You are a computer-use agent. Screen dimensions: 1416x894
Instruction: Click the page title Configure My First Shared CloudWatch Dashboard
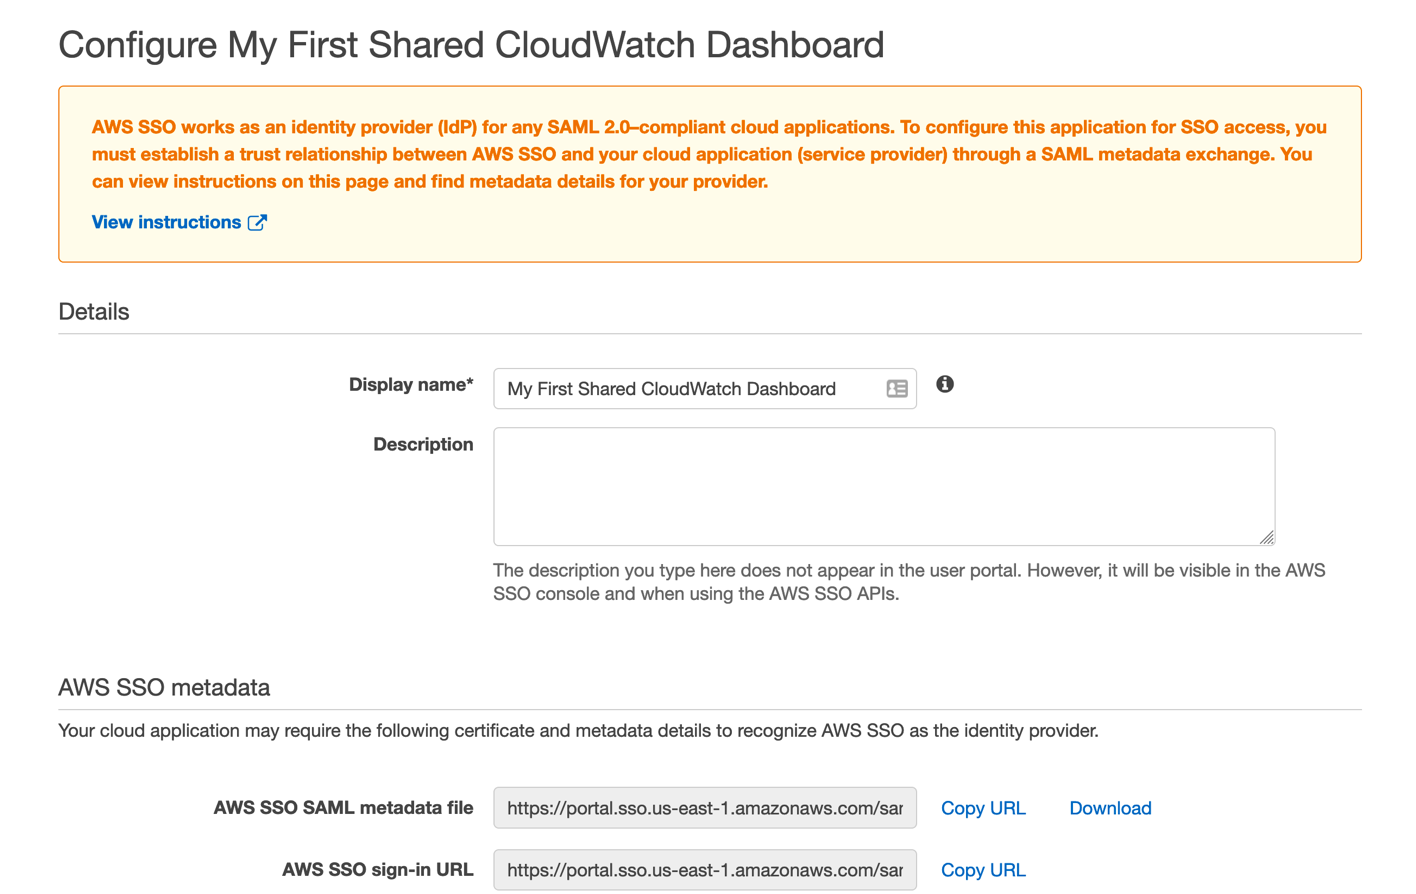[472, 45]
